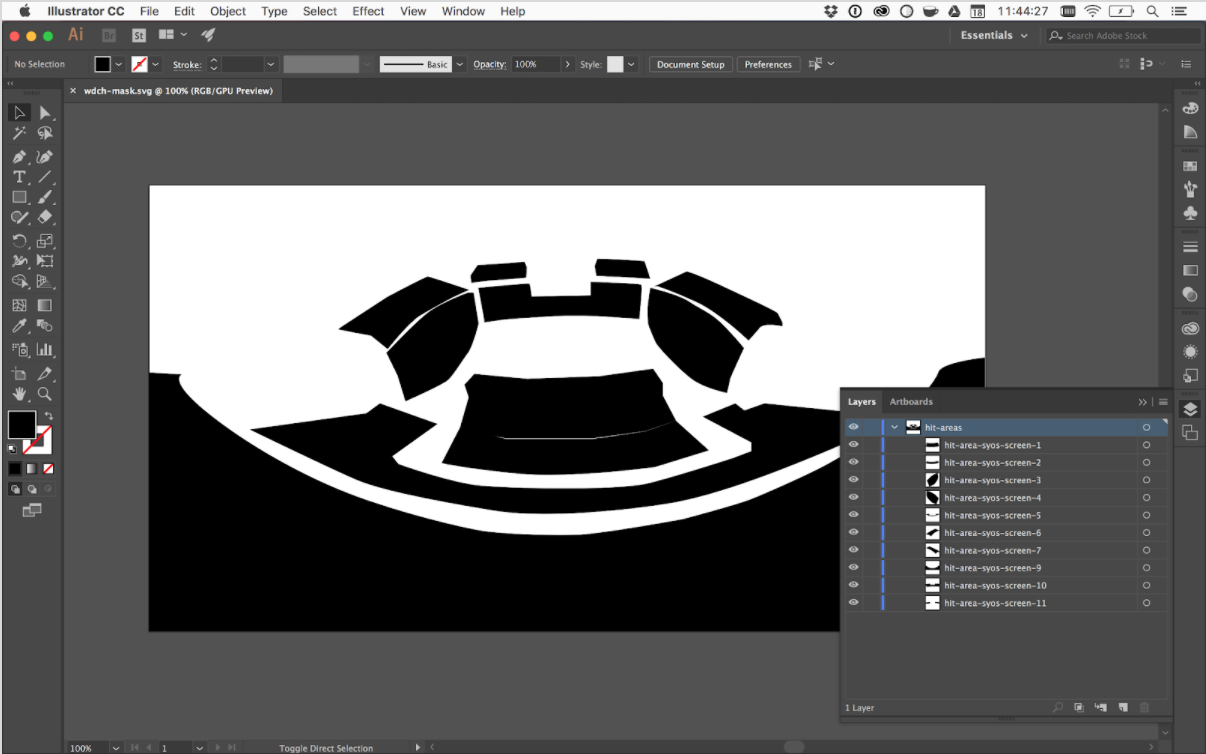Select the Artboard tool

(x=19, y=373)
